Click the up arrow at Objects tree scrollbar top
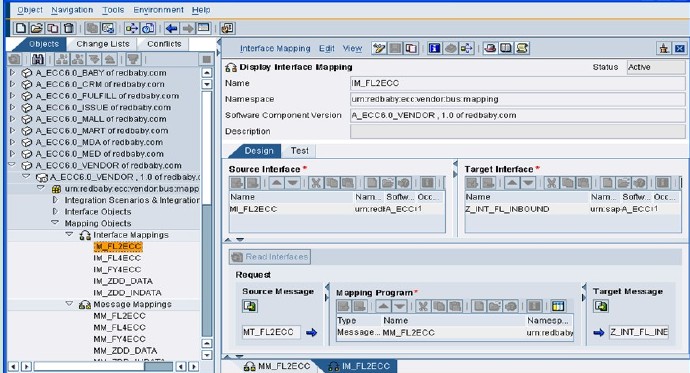The height and width of the screenshot is (373, 690). coord(207,73)
